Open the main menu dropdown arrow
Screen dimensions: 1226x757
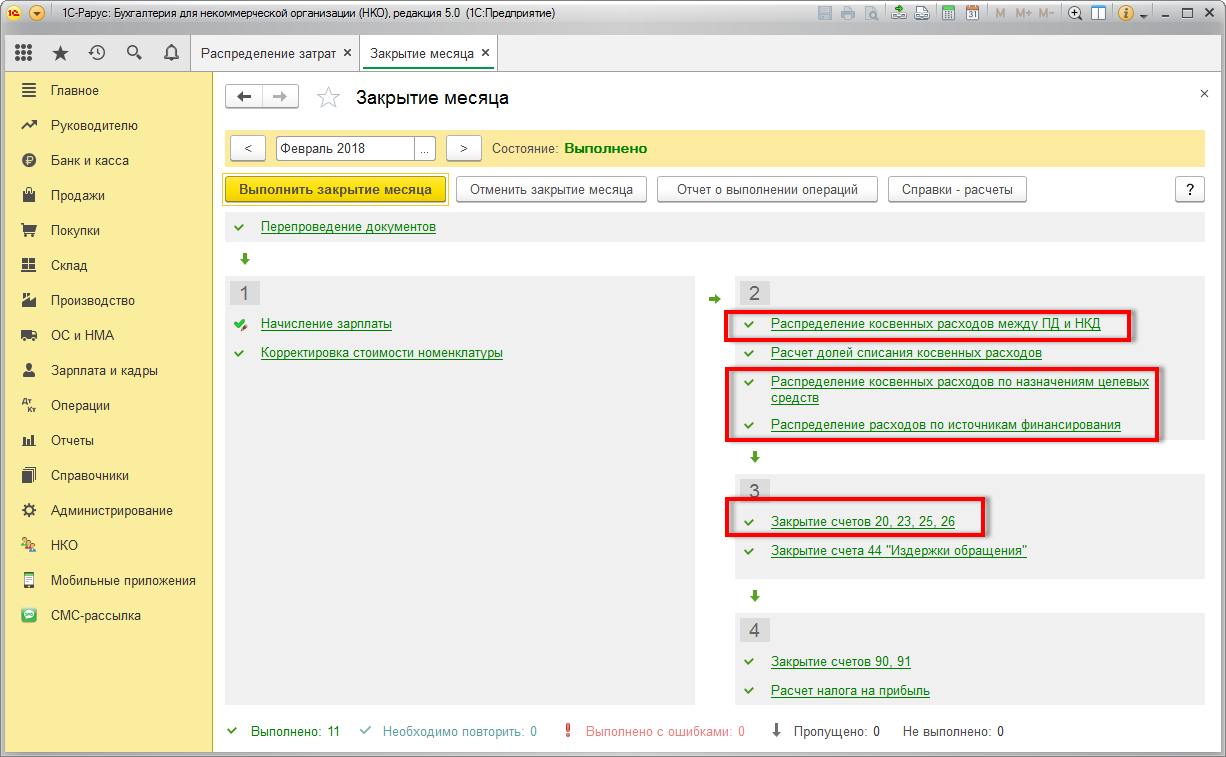(x=37, y=14)
